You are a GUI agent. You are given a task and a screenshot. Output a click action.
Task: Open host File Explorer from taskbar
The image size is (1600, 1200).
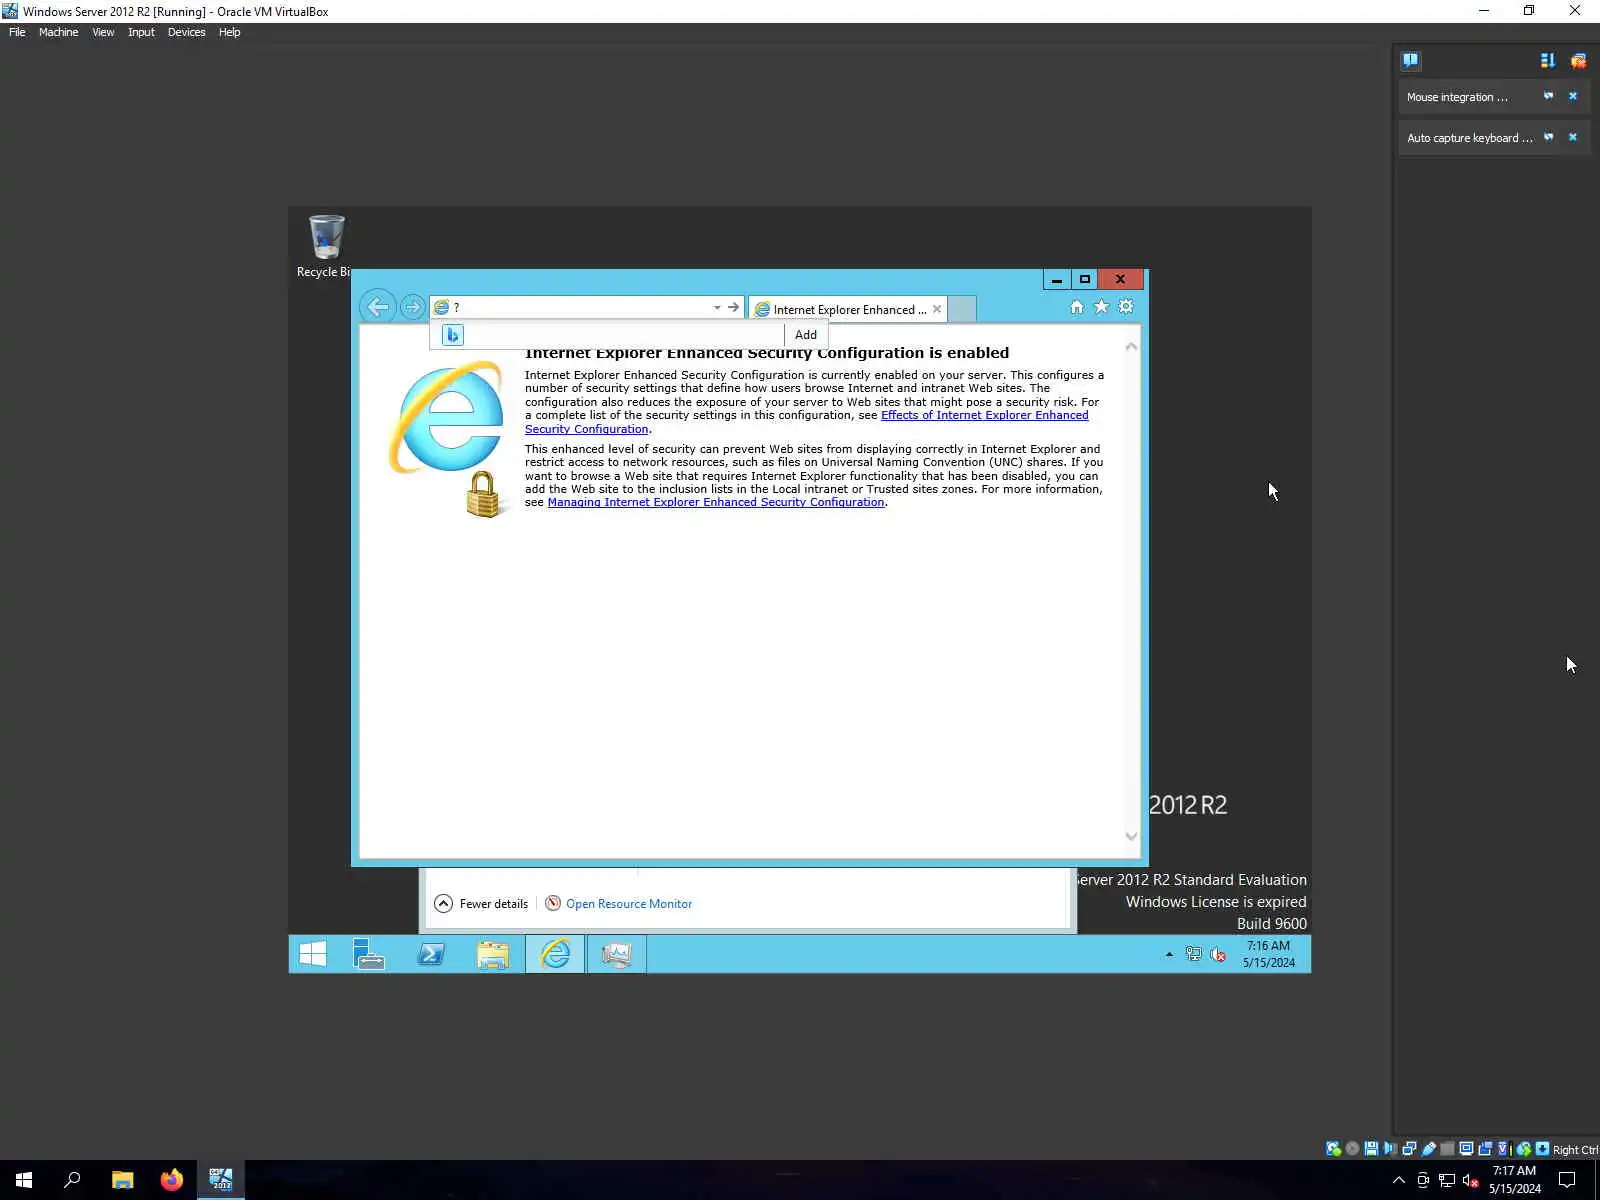pyautogui.click(x=122, y=1180)
